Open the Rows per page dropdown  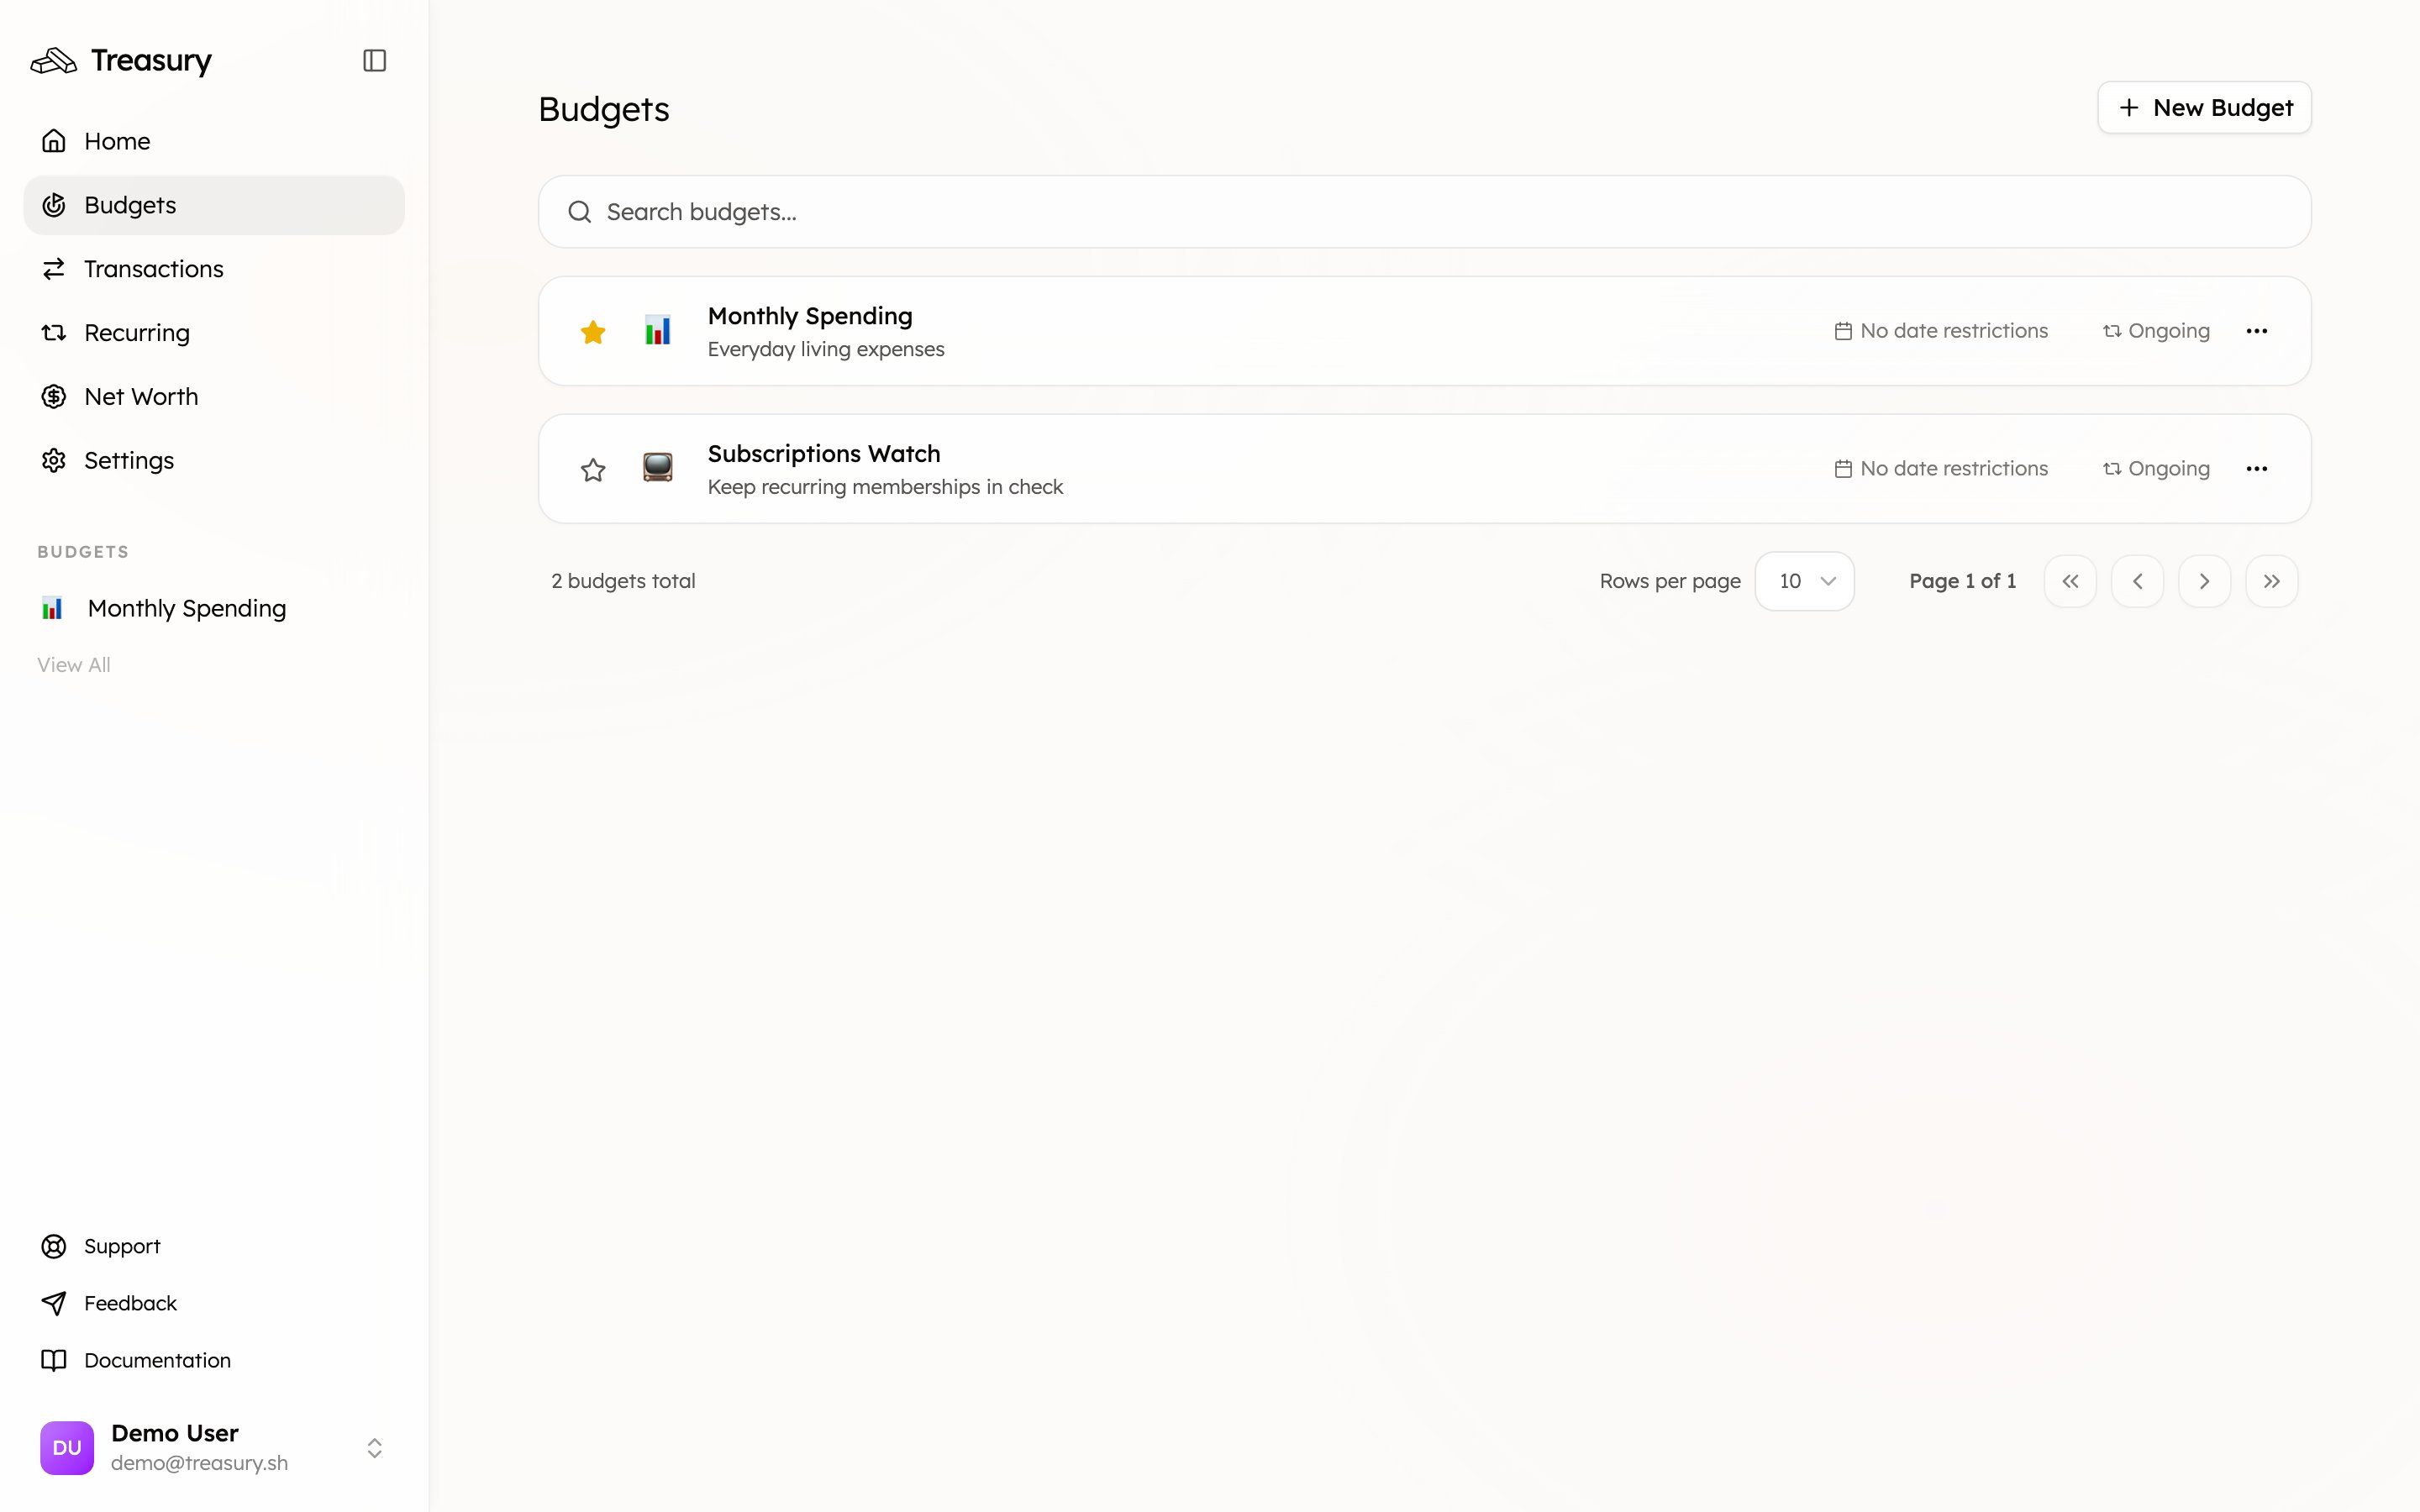(x=1805, y=581)
